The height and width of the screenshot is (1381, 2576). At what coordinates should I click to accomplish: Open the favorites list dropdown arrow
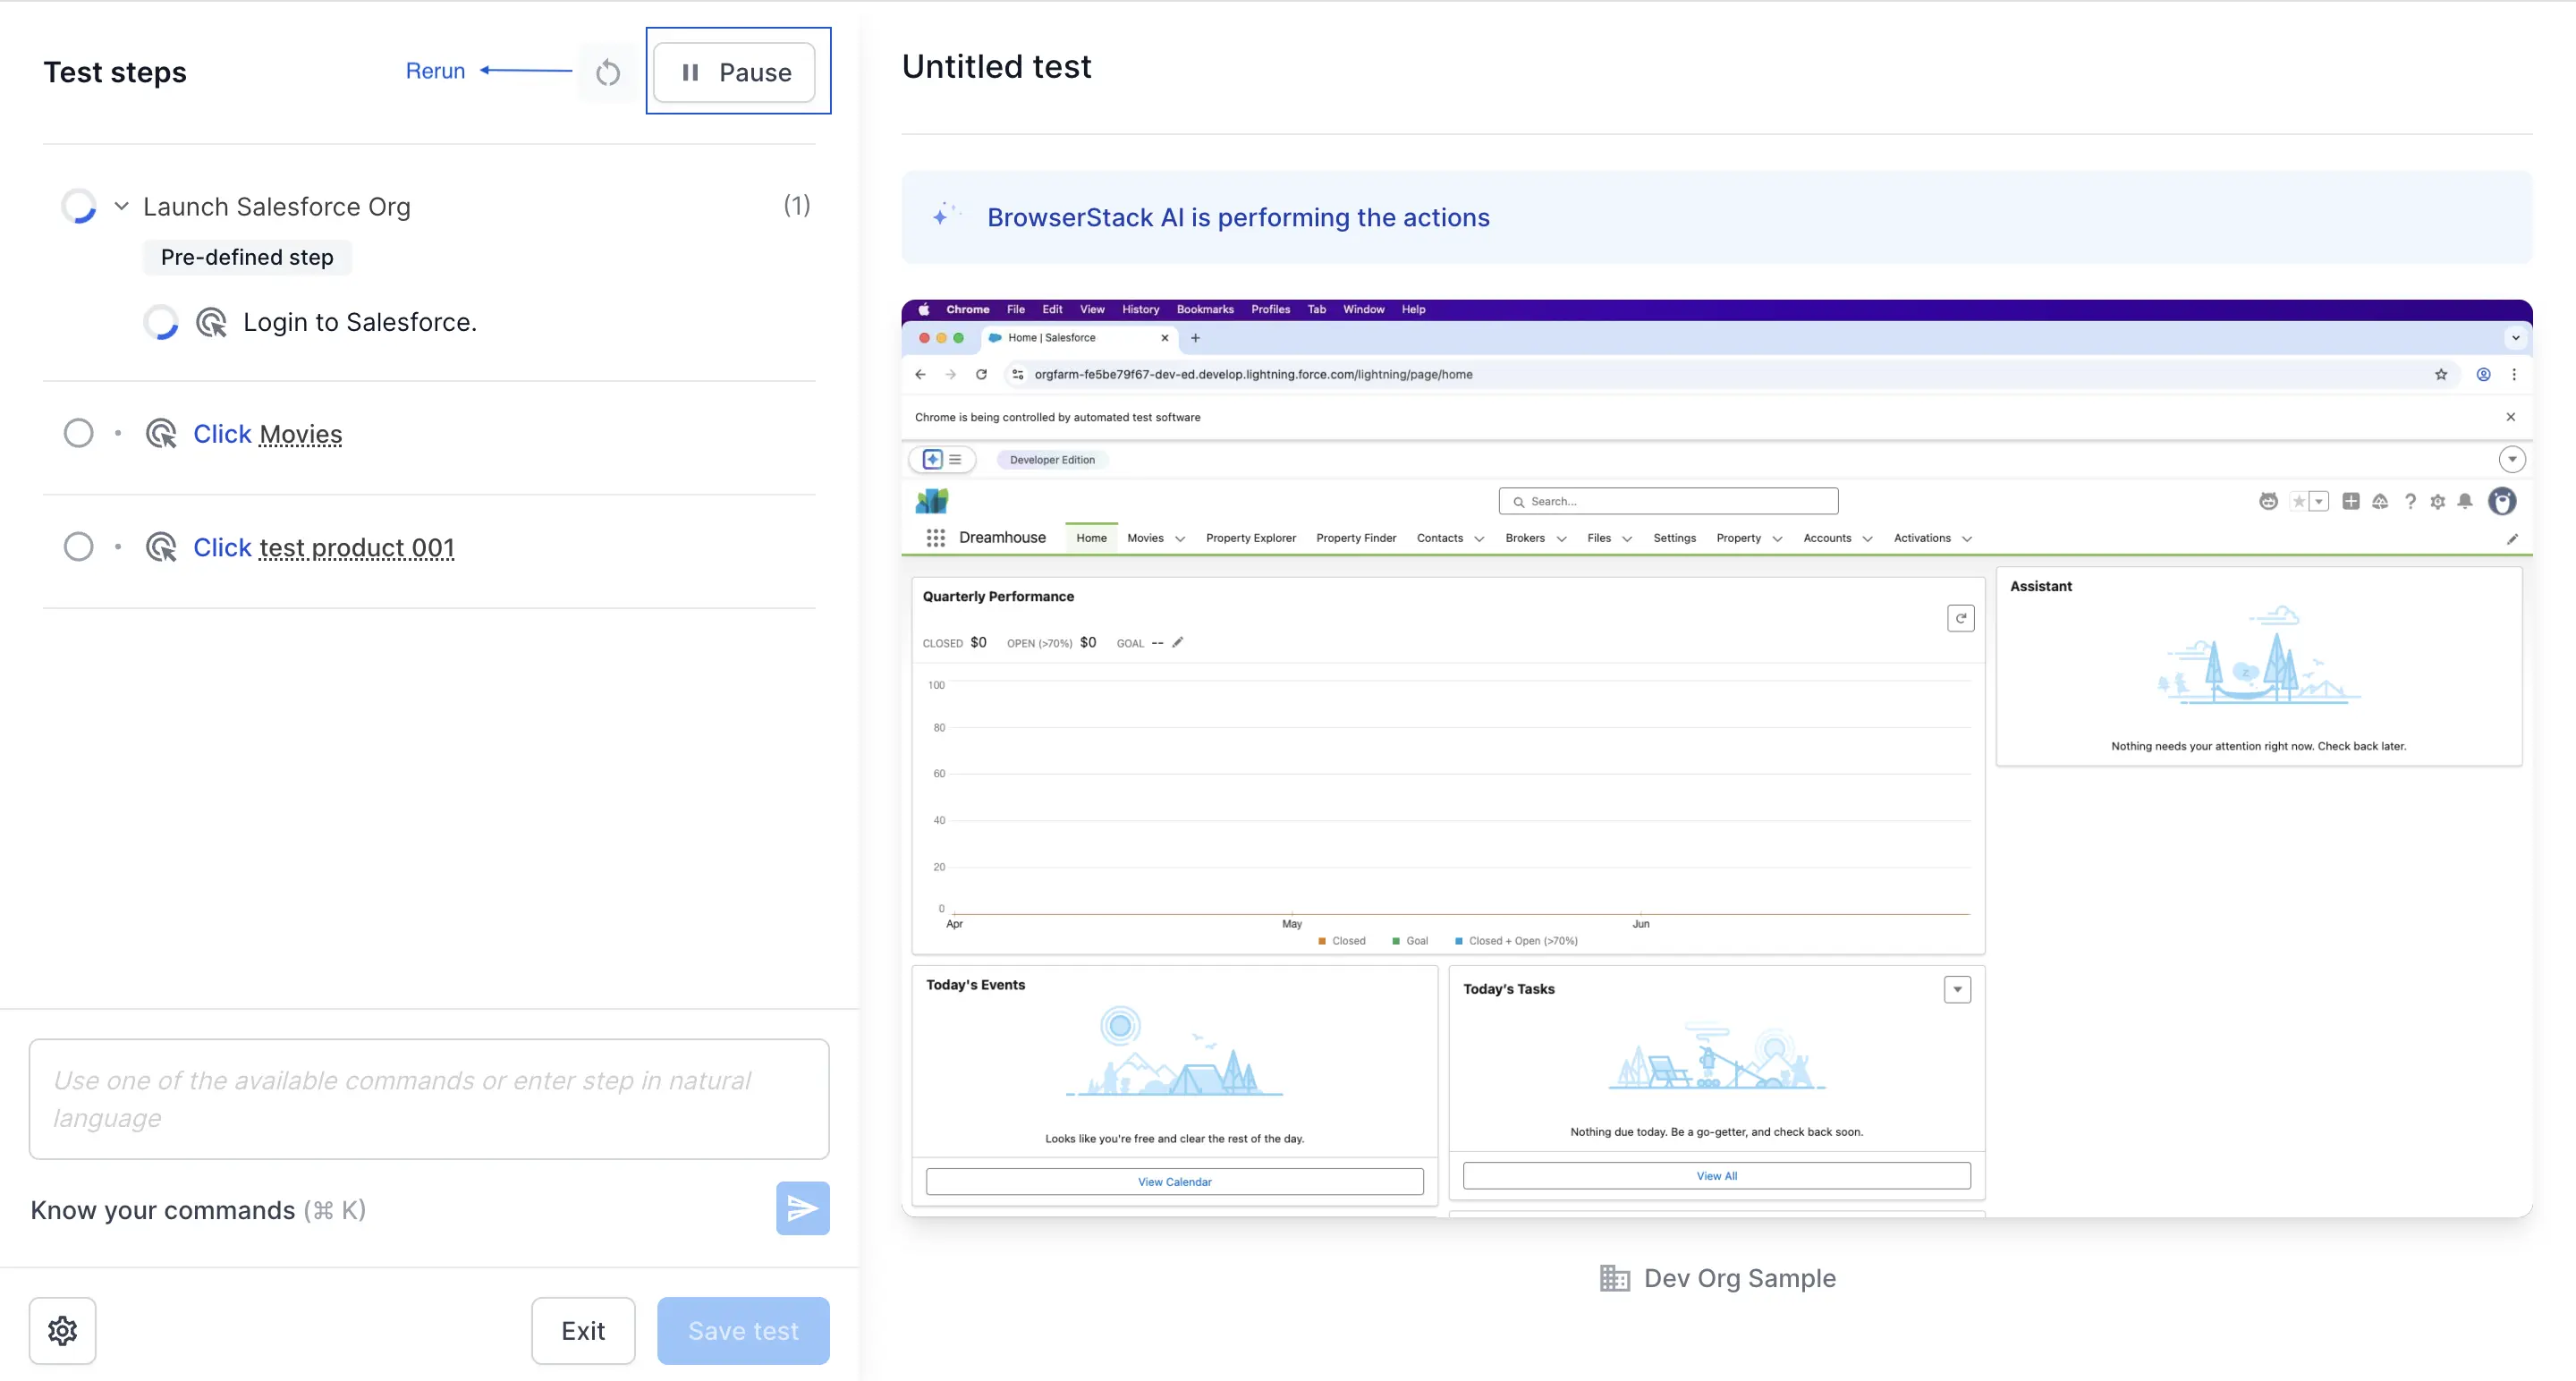pos(2319,501)
